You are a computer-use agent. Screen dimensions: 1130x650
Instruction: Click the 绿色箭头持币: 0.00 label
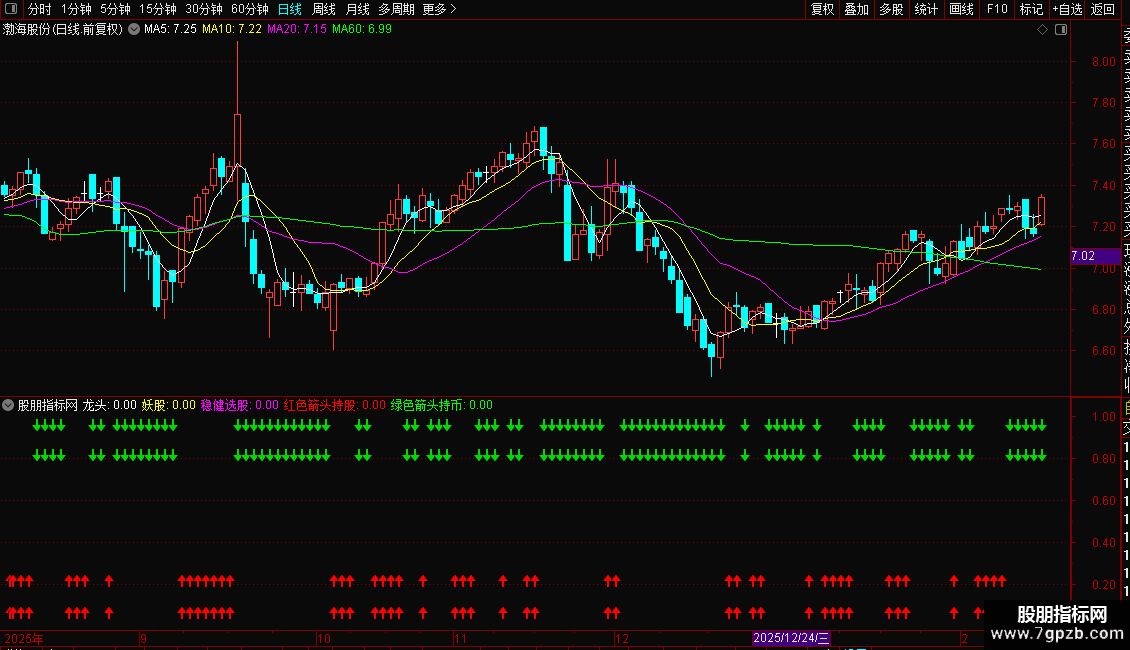tap(442, 405)
